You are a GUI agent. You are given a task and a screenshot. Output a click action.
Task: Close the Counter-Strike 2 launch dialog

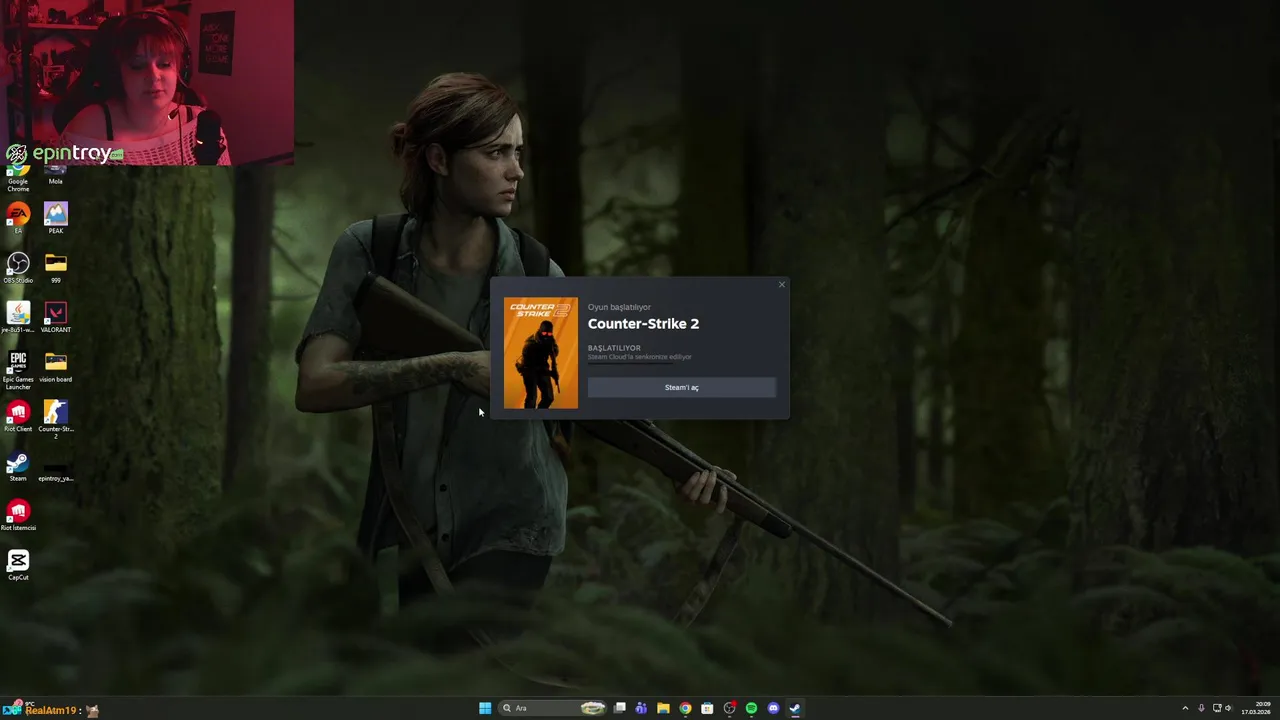coord(782,285)
